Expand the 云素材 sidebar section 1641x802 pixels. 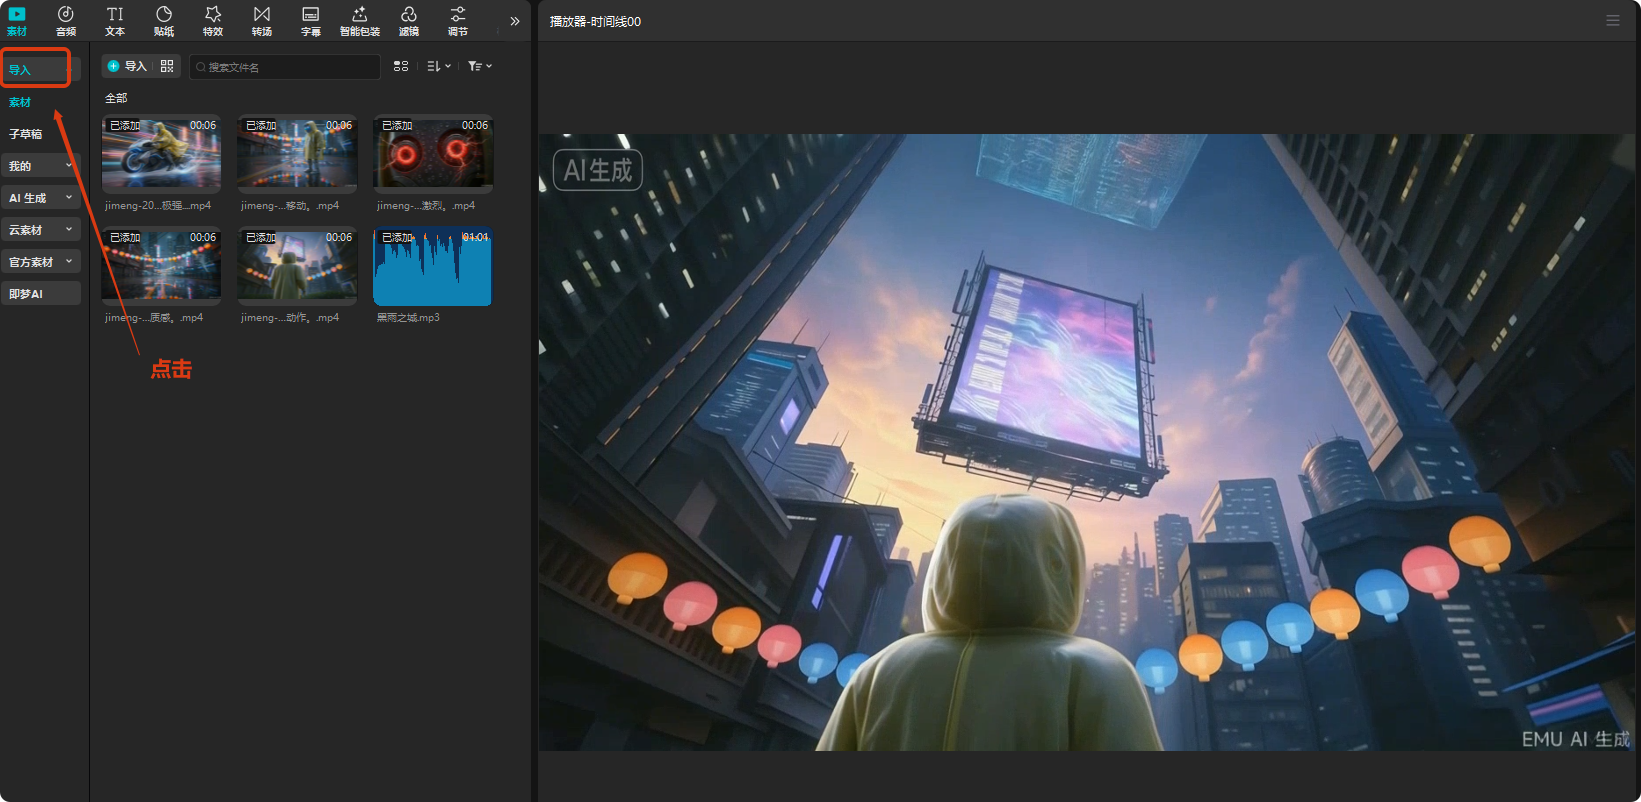pos(40,230)
